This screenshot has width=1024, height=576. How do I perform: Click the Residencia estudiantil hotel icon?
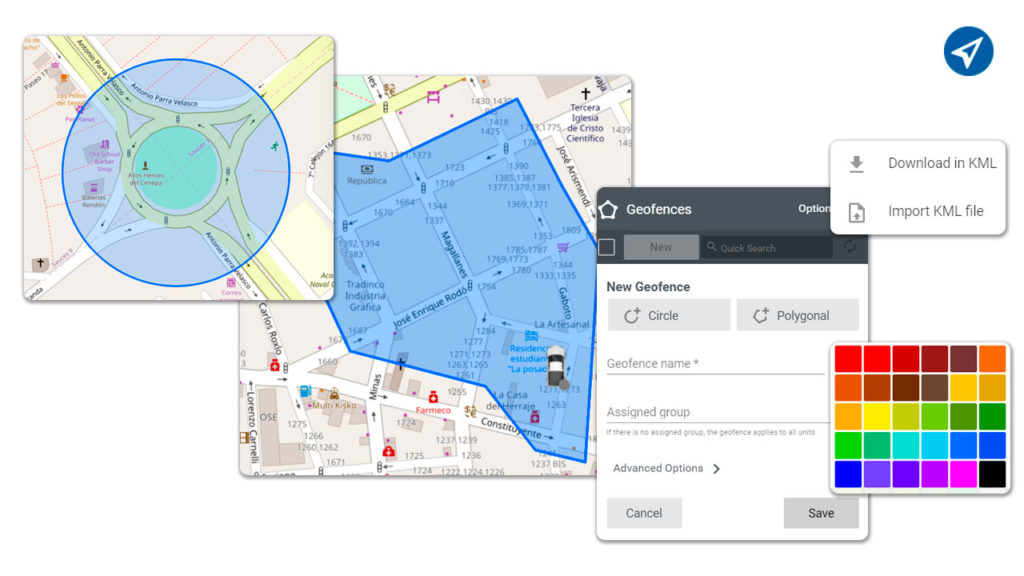click(x=531, y=336)
